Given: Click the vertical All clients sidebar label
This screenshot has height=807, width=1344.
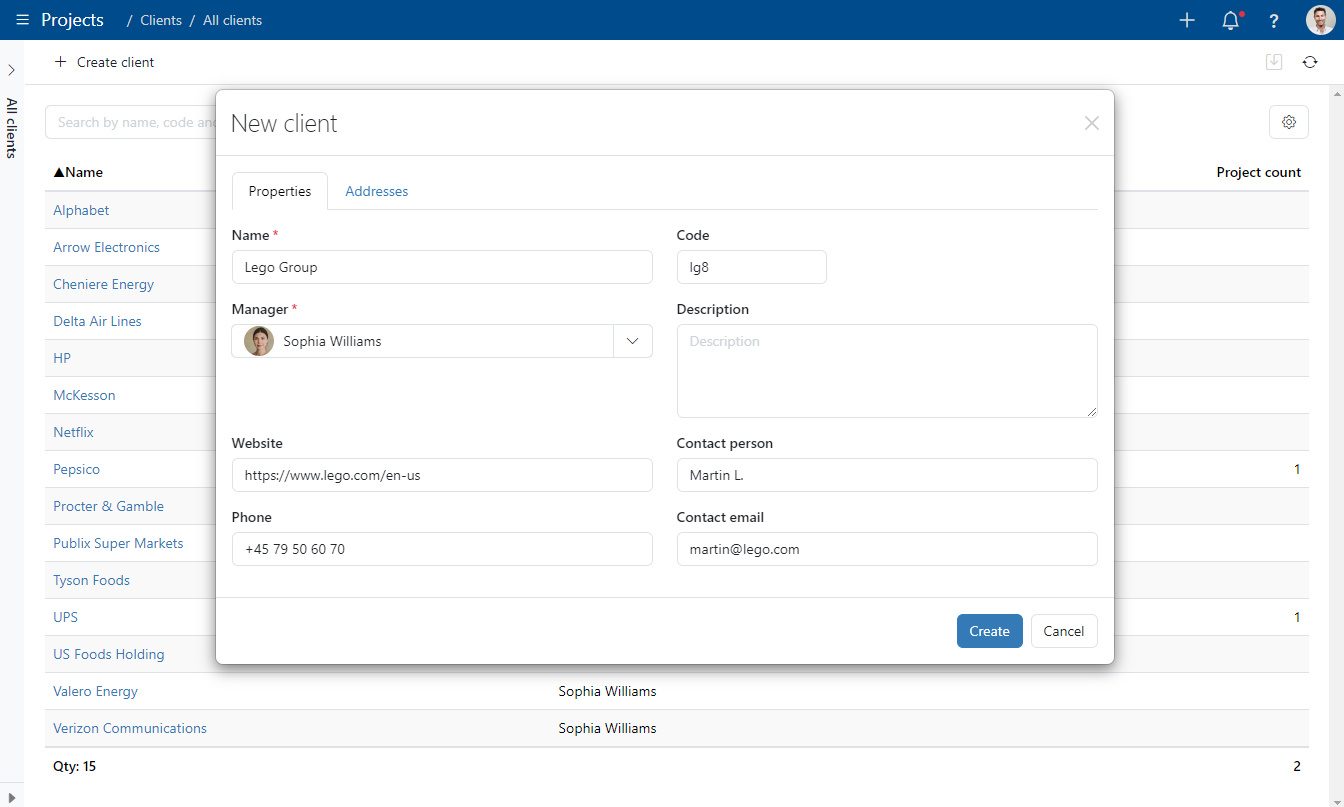Looking at the screenshot, I should coord(12,128).
